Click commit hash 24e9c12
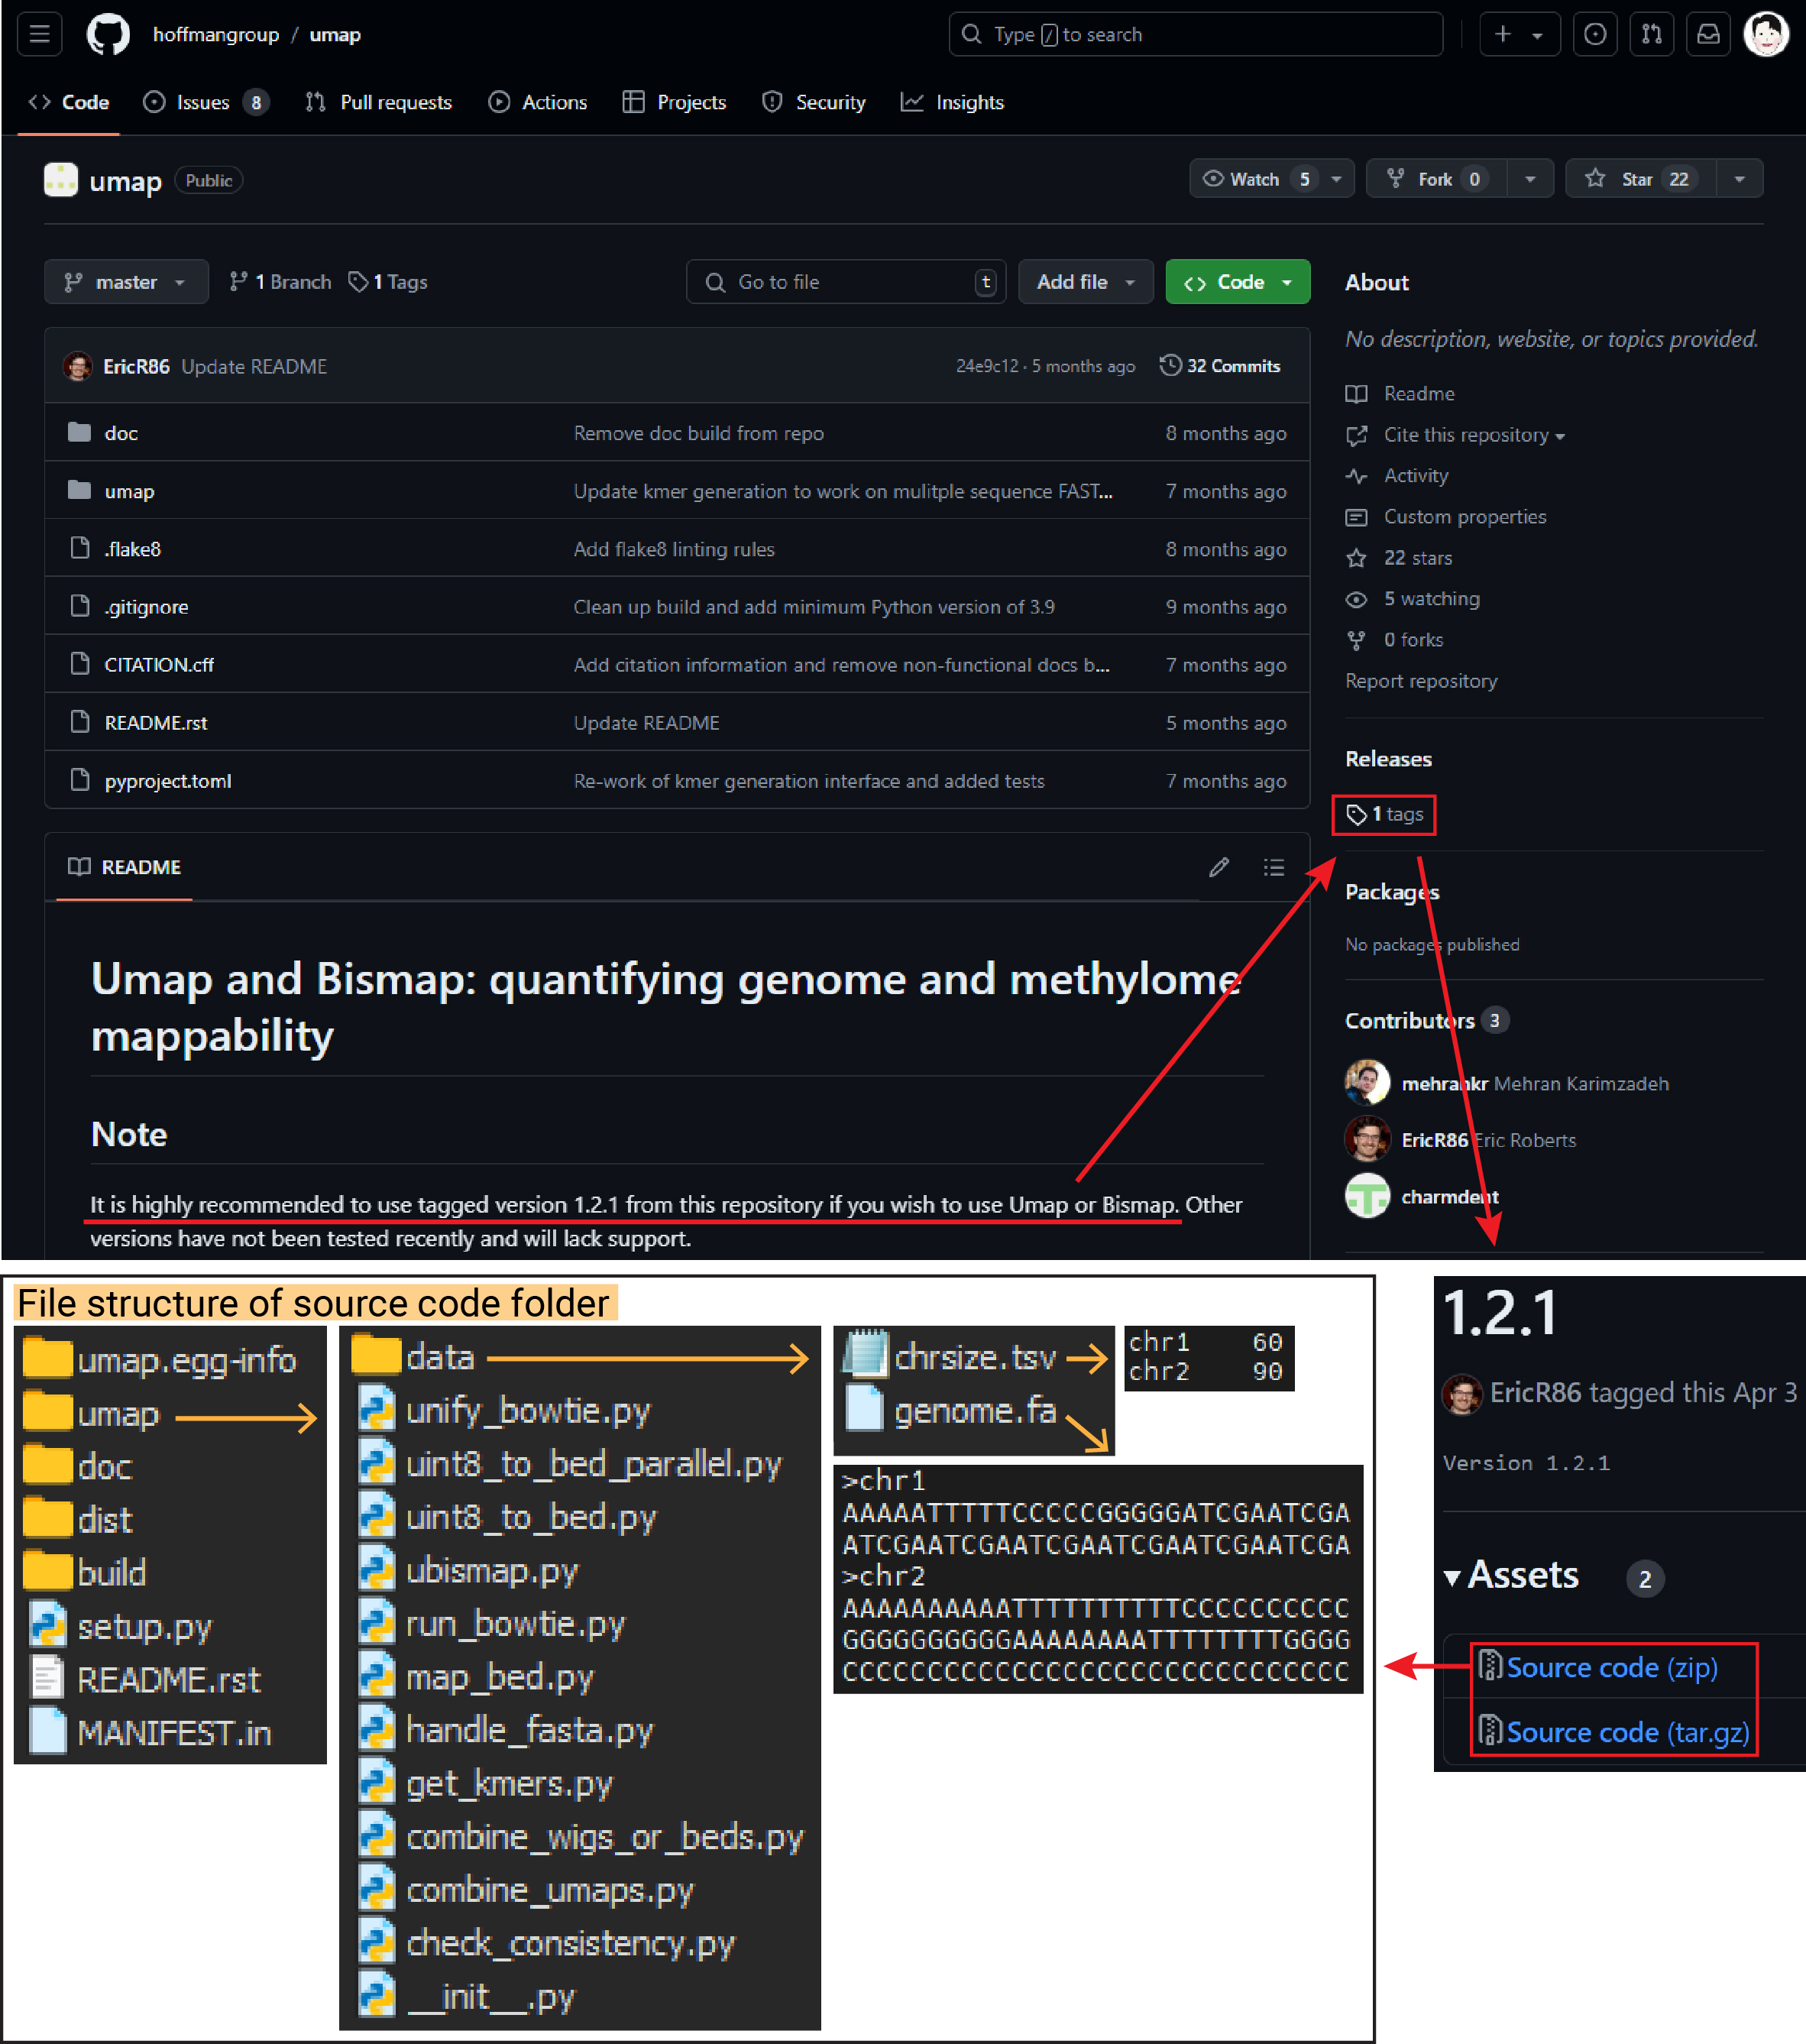This screenshot has height=2044, width=1806. tap(986, 366)
